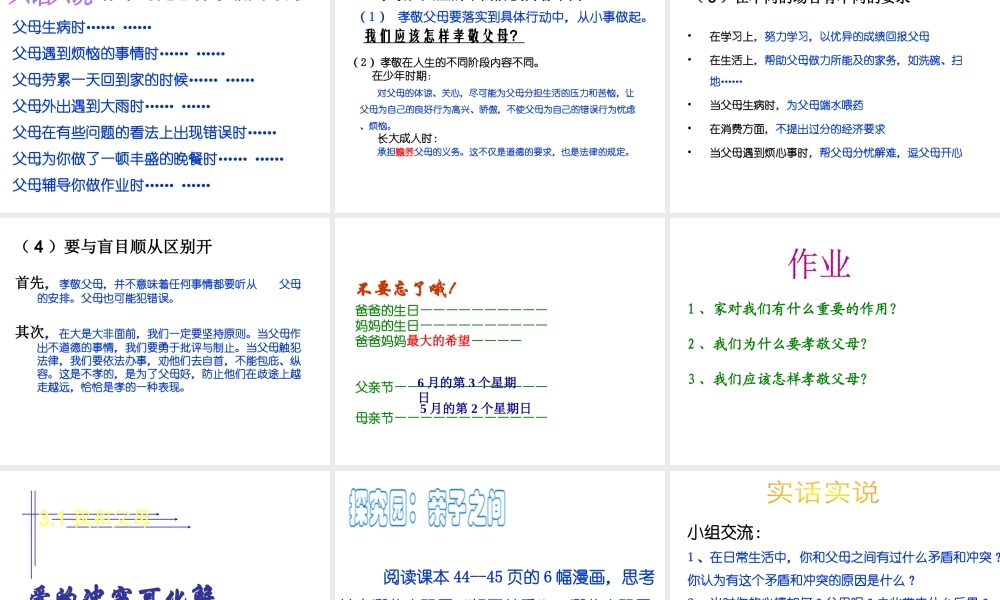Click the faint yellow title 3.1 我和父母
Image resolution: width=1000 pixels, height=600 pixels.
pyautogui.click(x=94, y=518)
